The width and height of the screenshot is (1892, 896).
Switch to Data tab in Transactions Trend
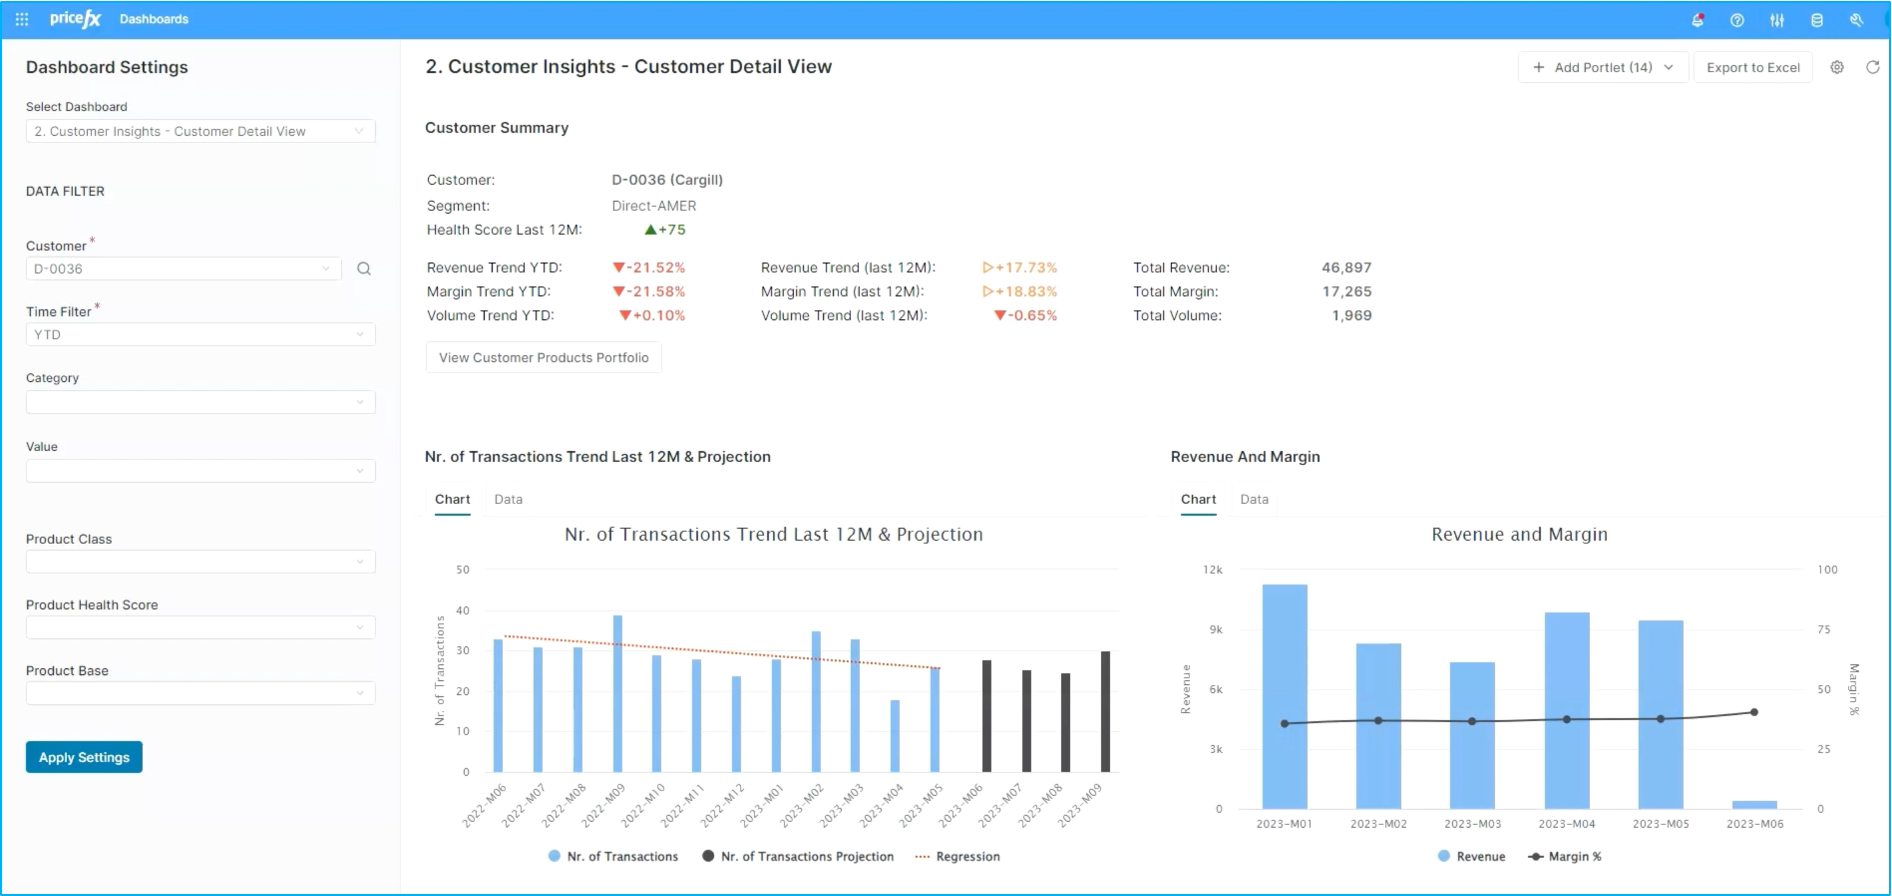point(508,499)
